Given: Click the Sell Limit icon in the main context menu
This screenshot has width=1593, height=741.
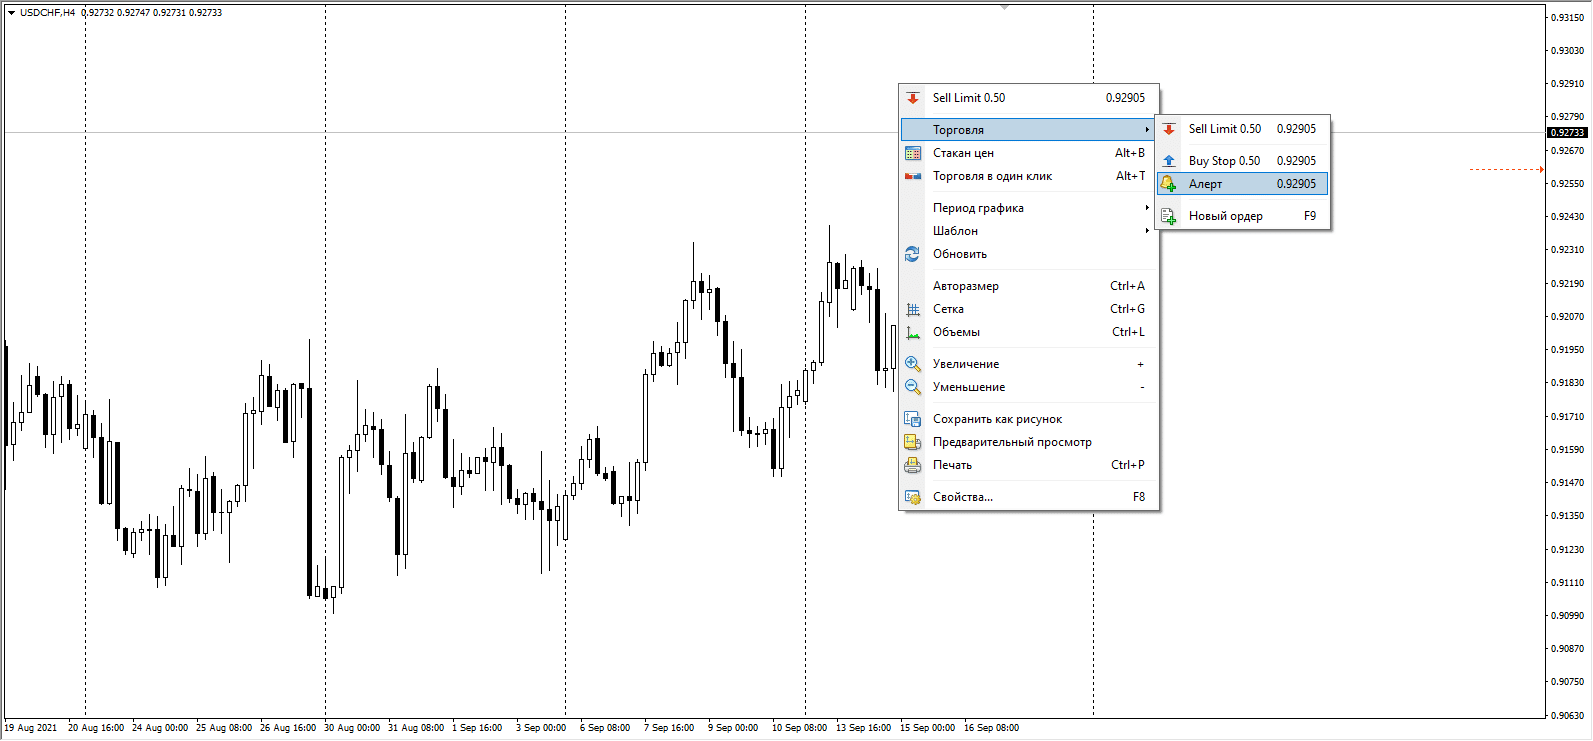Looking at the screenshot, I should point(913,98).
